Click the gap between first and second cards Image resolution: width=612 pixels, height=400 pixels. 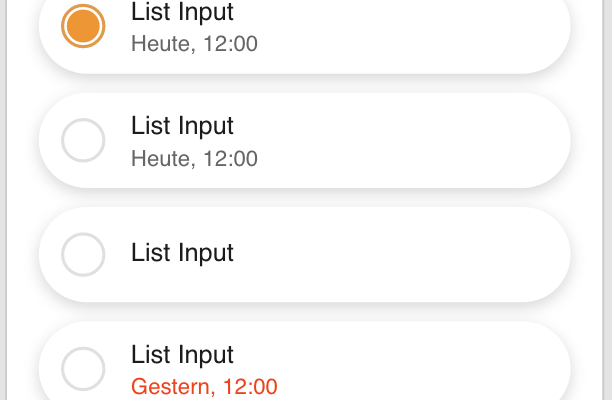coord(304,83)
